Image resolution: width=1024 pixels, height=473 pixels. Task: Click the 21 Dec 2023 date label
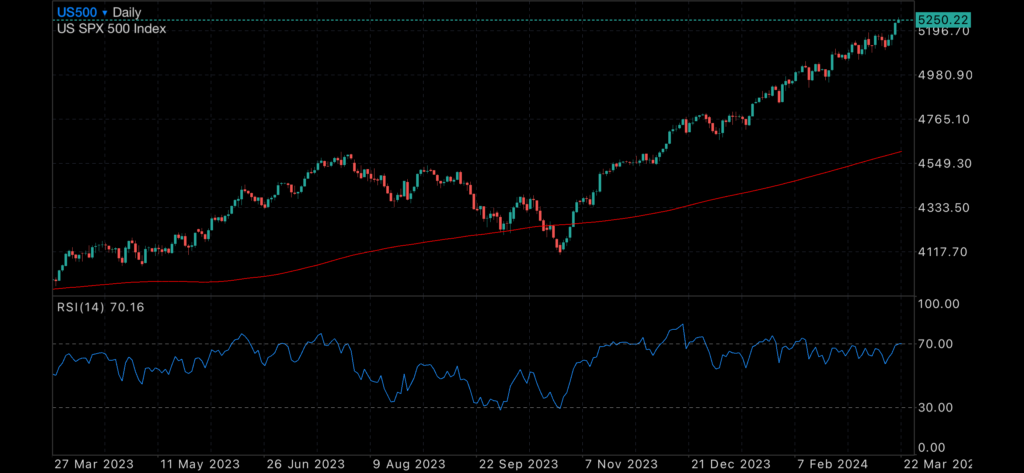pyautogui.click(x=733, y=465)
